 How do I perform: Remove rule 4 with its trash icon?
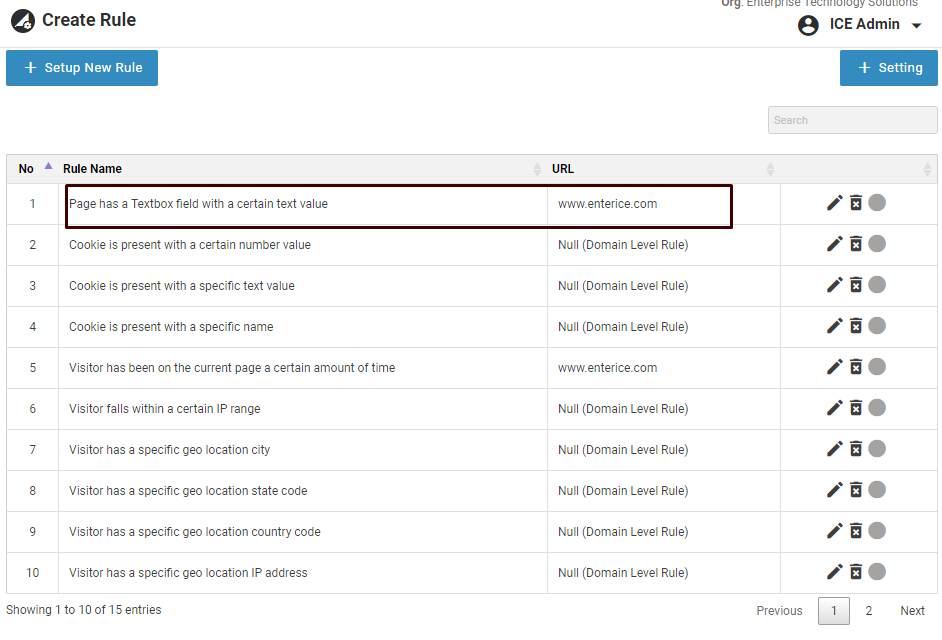(x=856, y=326)
